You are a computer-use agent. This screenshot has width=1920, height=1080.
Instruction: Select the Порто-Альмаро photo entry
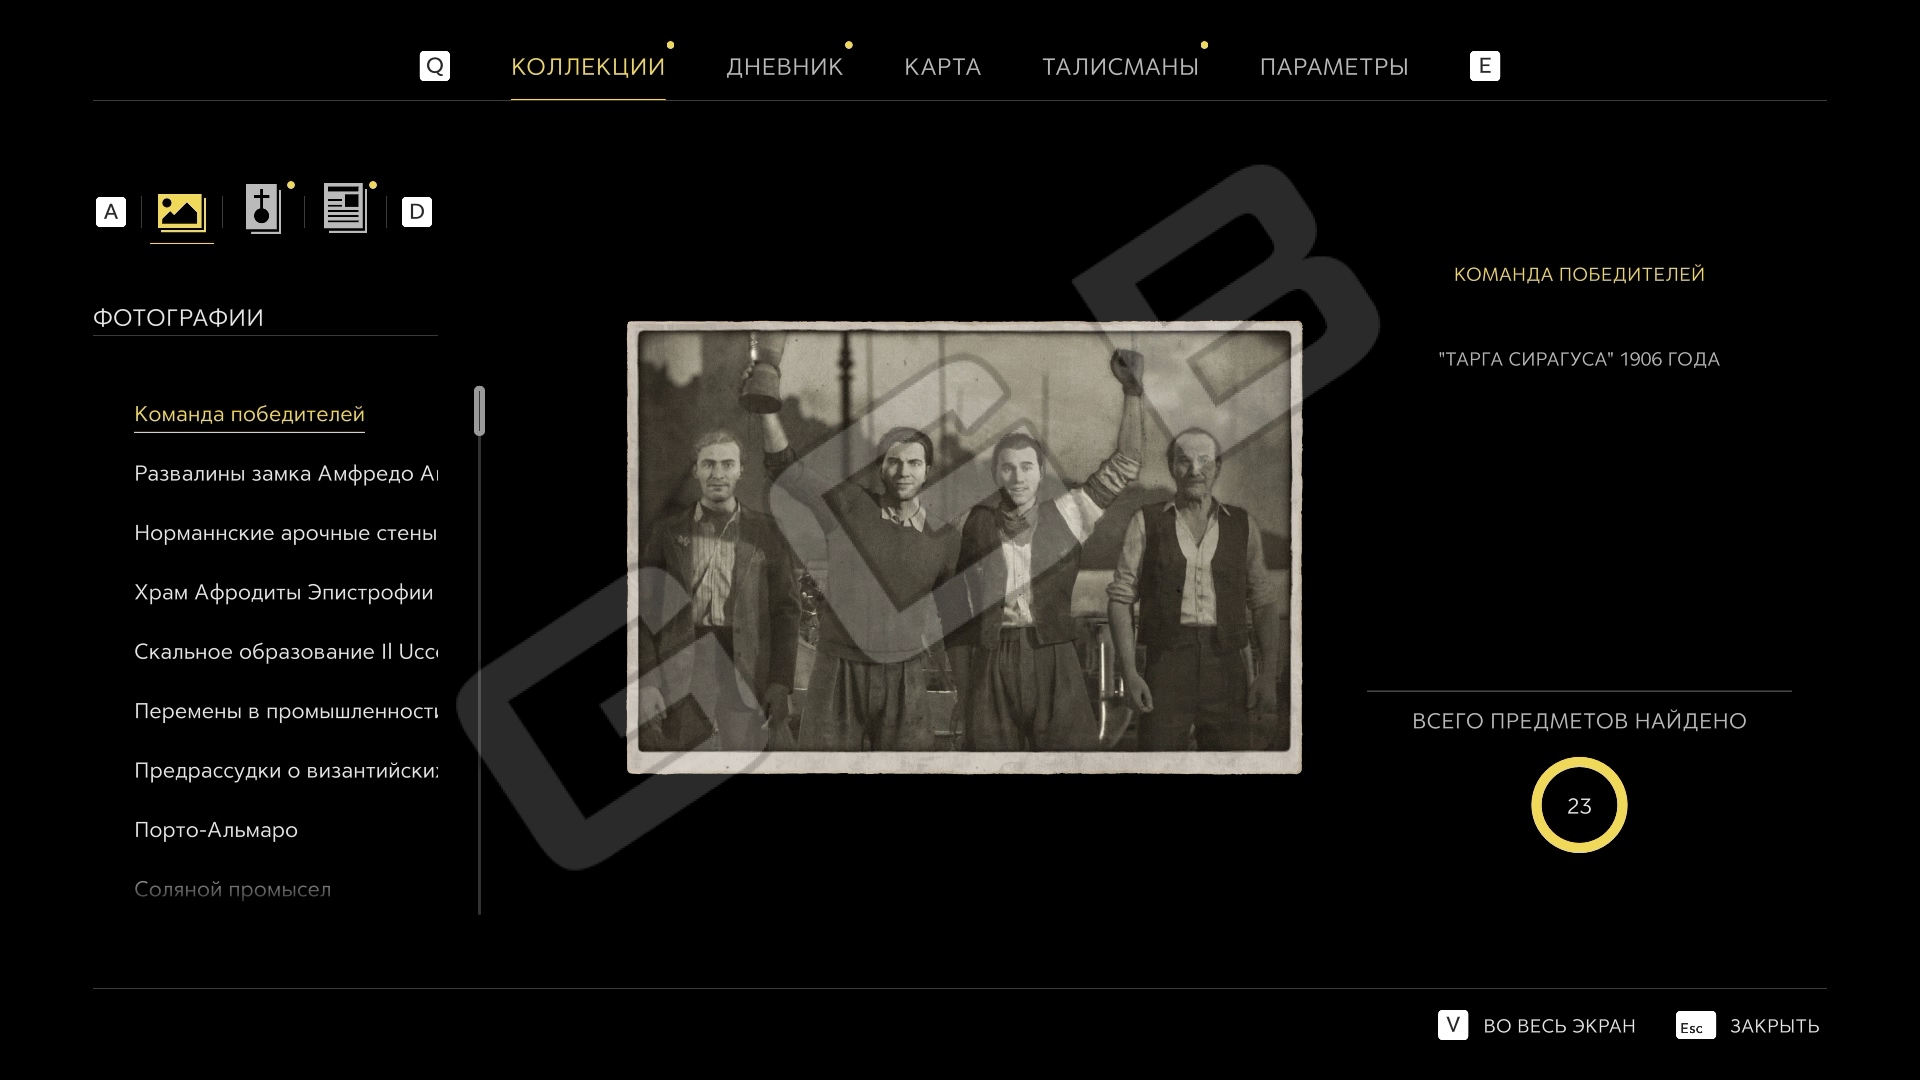point(216,830)
